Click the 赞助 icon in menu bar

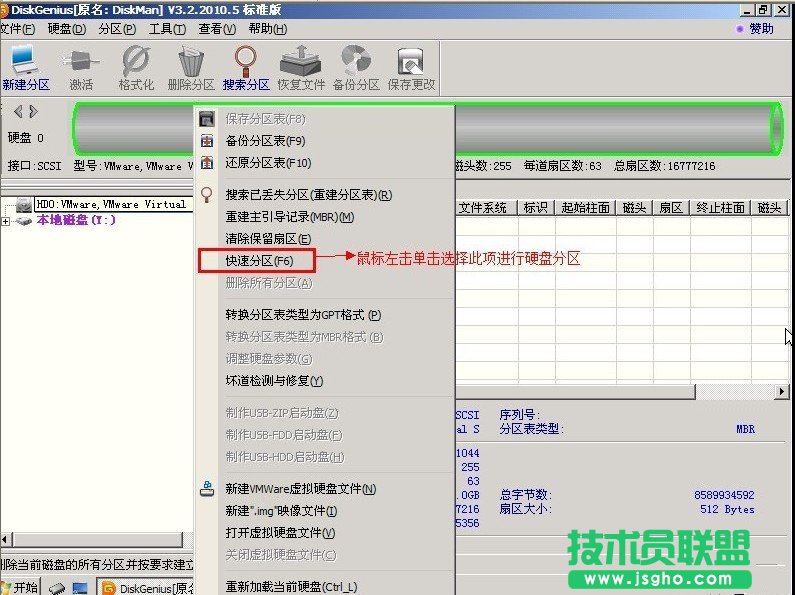click(x=740, y=29)
